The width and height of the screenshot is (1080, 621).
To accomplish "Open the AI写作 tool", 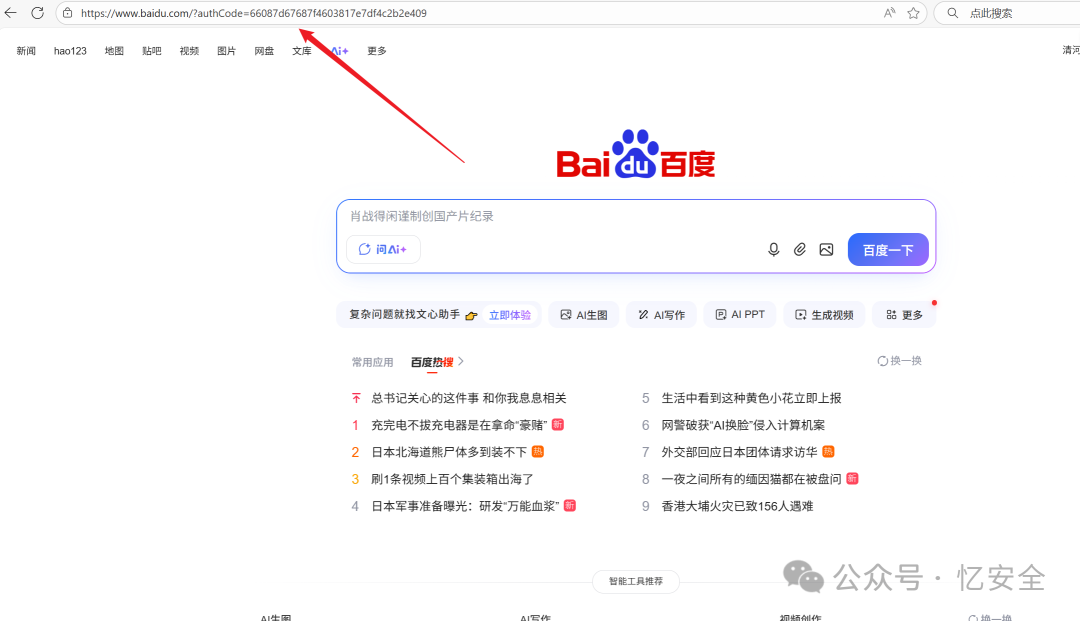I will click(x=661, y=315).
